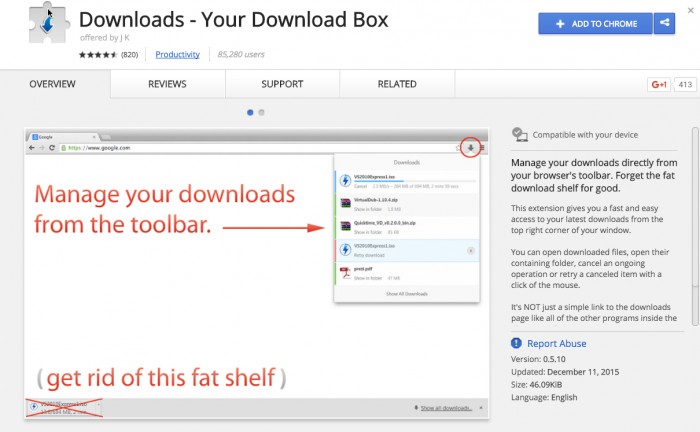Click the download progress bar of first entry

(414, 182)
